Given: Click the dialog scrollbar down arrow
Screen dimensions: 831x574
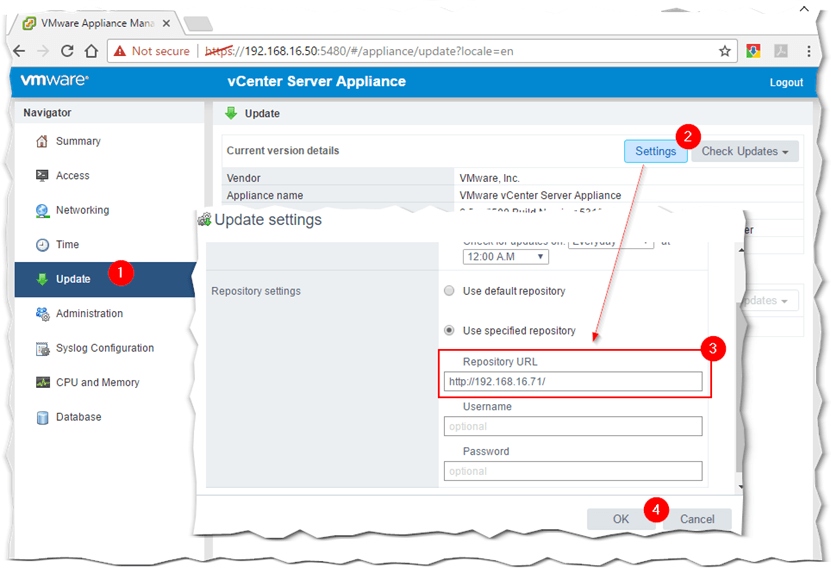Looking at the screenshot, I should [740, 487].
